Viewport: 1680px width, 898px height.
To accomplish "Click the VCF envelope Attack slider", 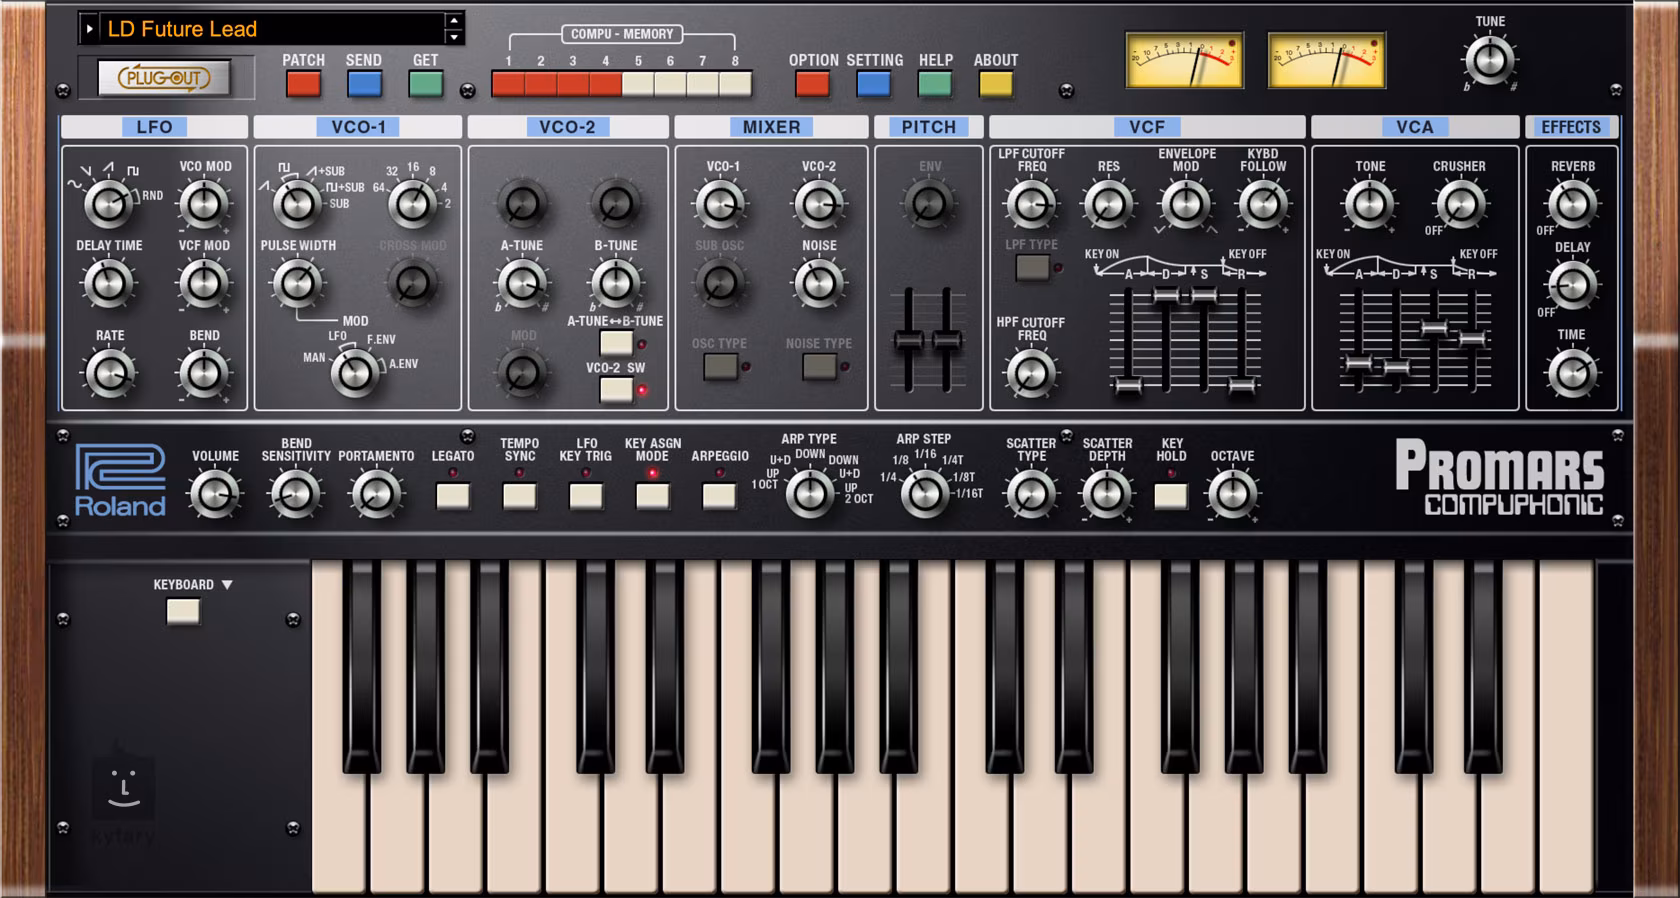I will [x=1128, y=385].
